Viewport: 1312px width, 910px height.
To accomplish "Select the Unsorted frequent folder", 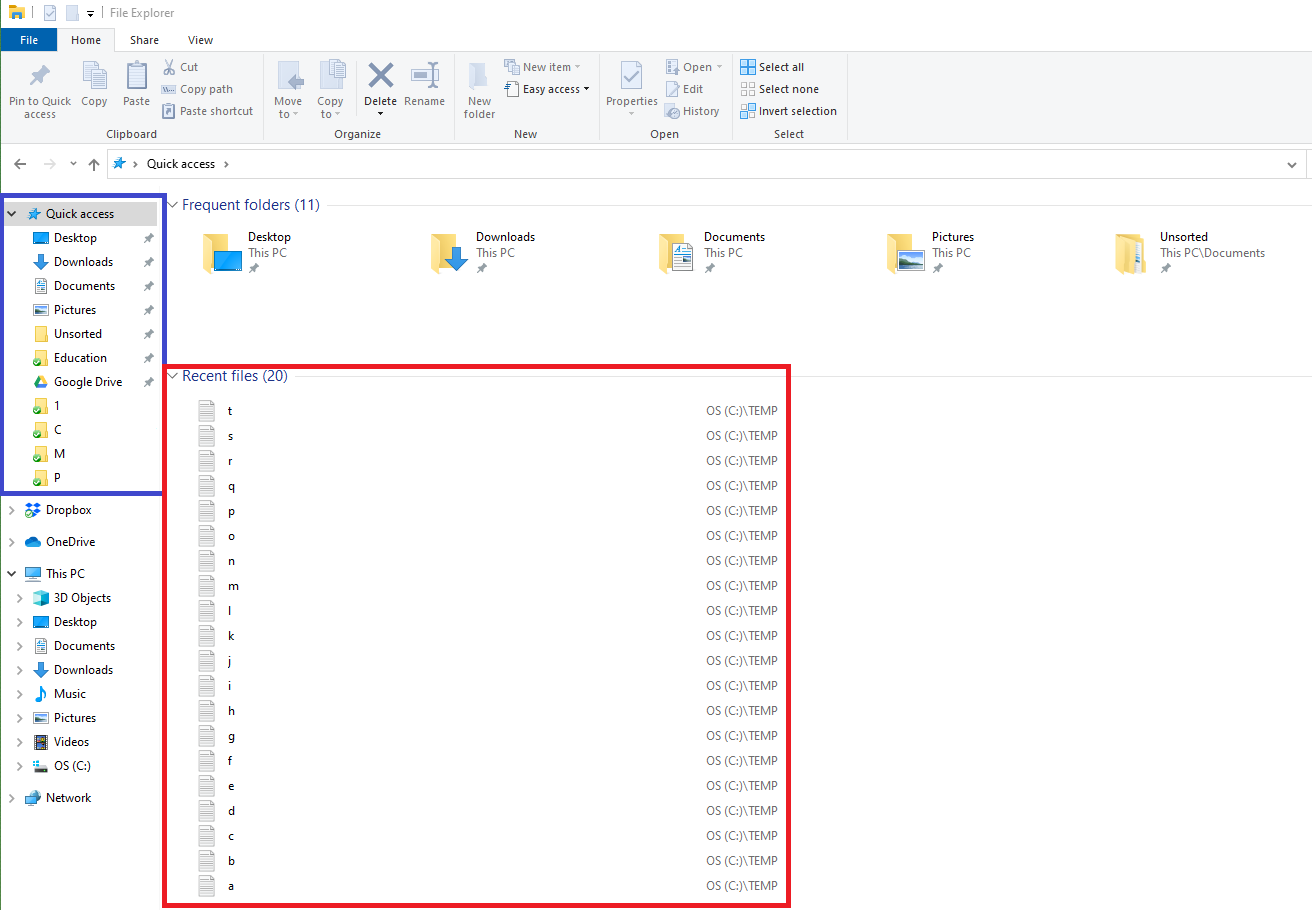I will coord(1190,253).
